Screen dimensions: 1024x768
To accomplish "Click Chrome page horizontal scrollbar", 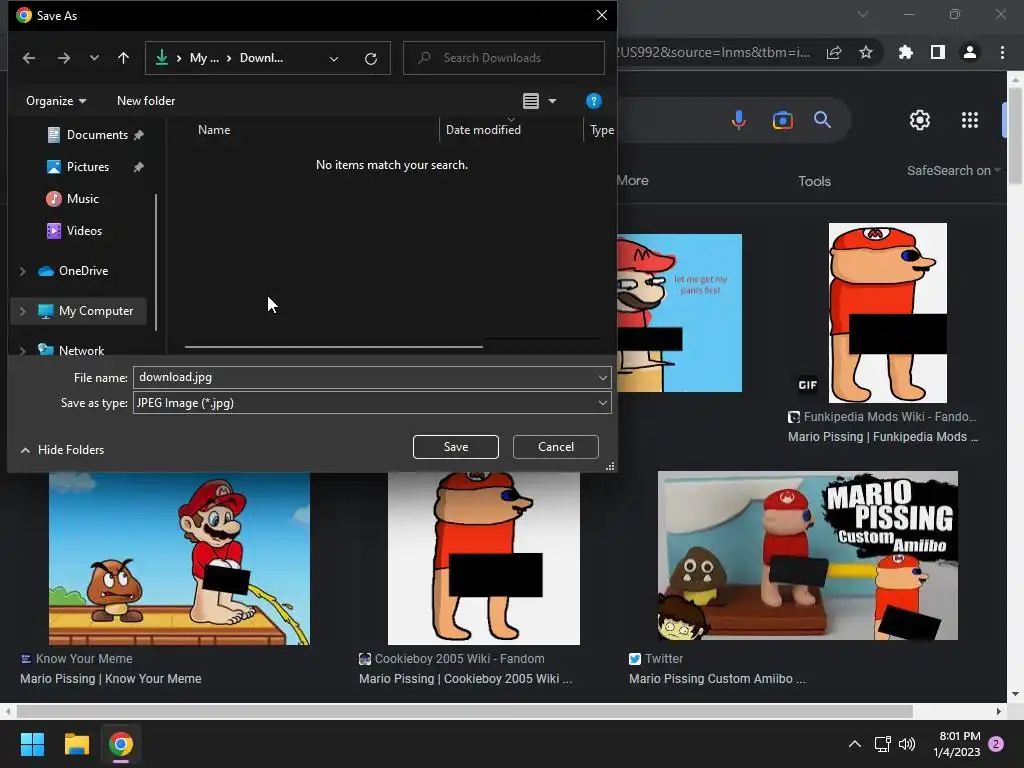I will coord(464,711).
